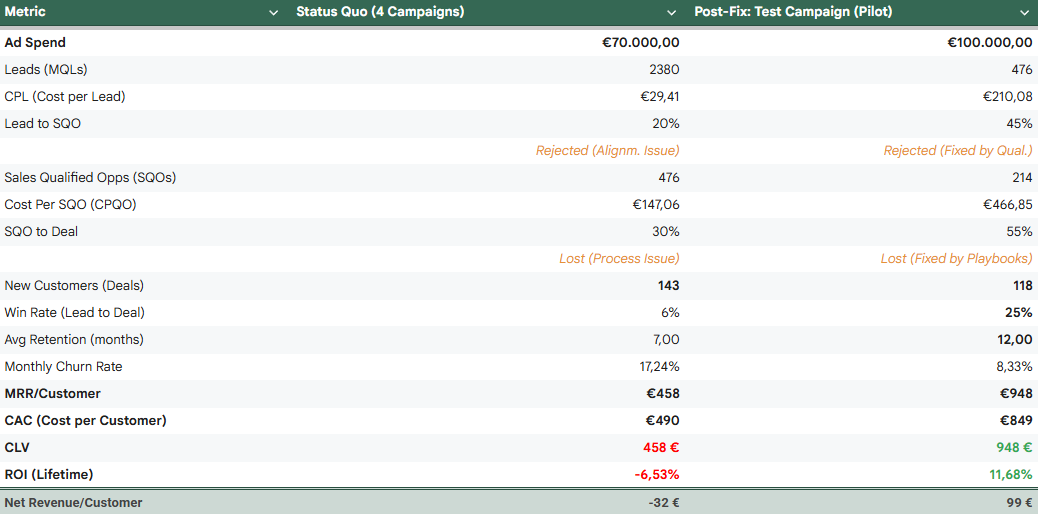Click the Cost Per SQO (CPQO) label
1038x514 pixels.
70,205
